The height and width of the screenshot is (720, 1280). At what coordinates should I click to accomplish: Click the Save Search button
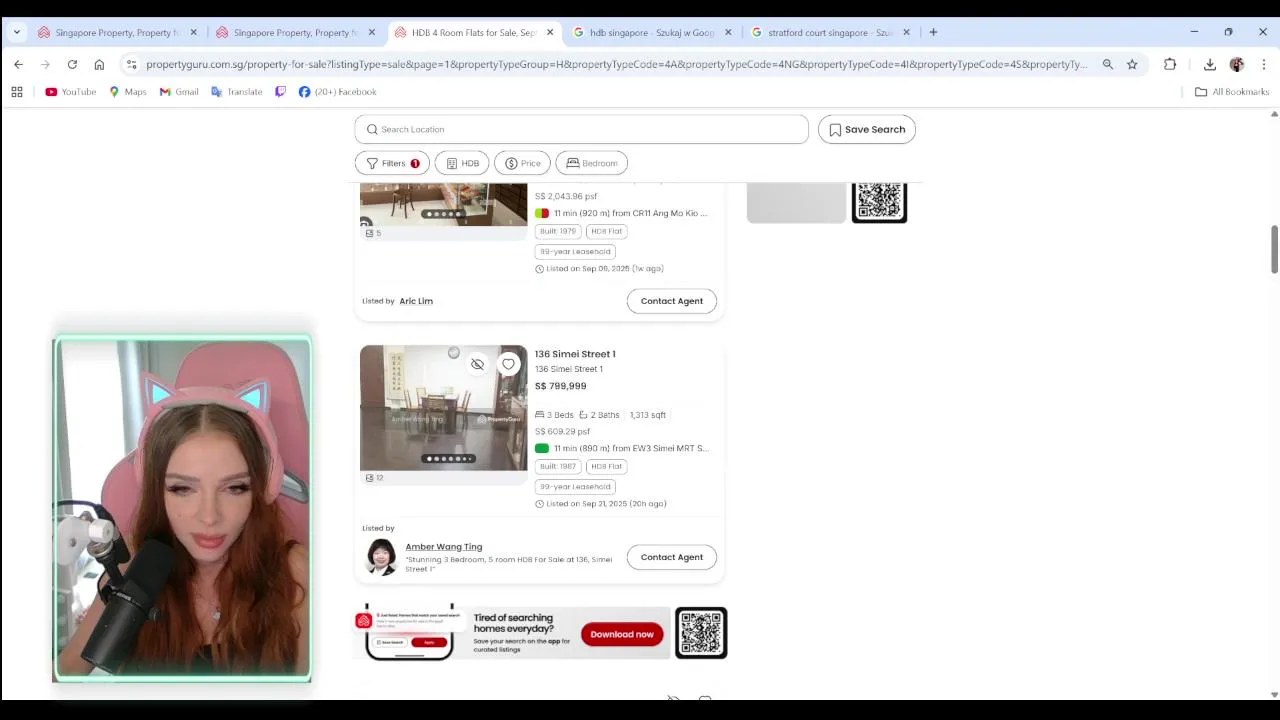click(x=867, y=129)
